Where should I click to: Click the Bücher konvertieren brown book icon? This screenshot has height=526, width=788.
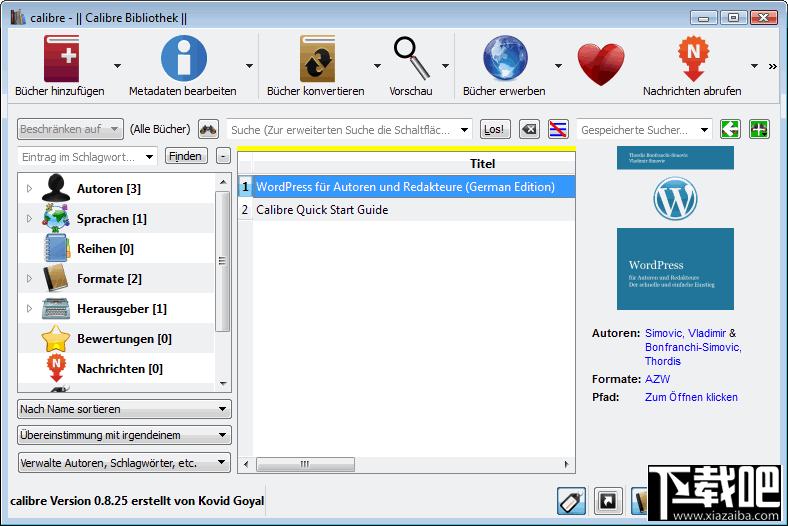[x=317, y=58]
